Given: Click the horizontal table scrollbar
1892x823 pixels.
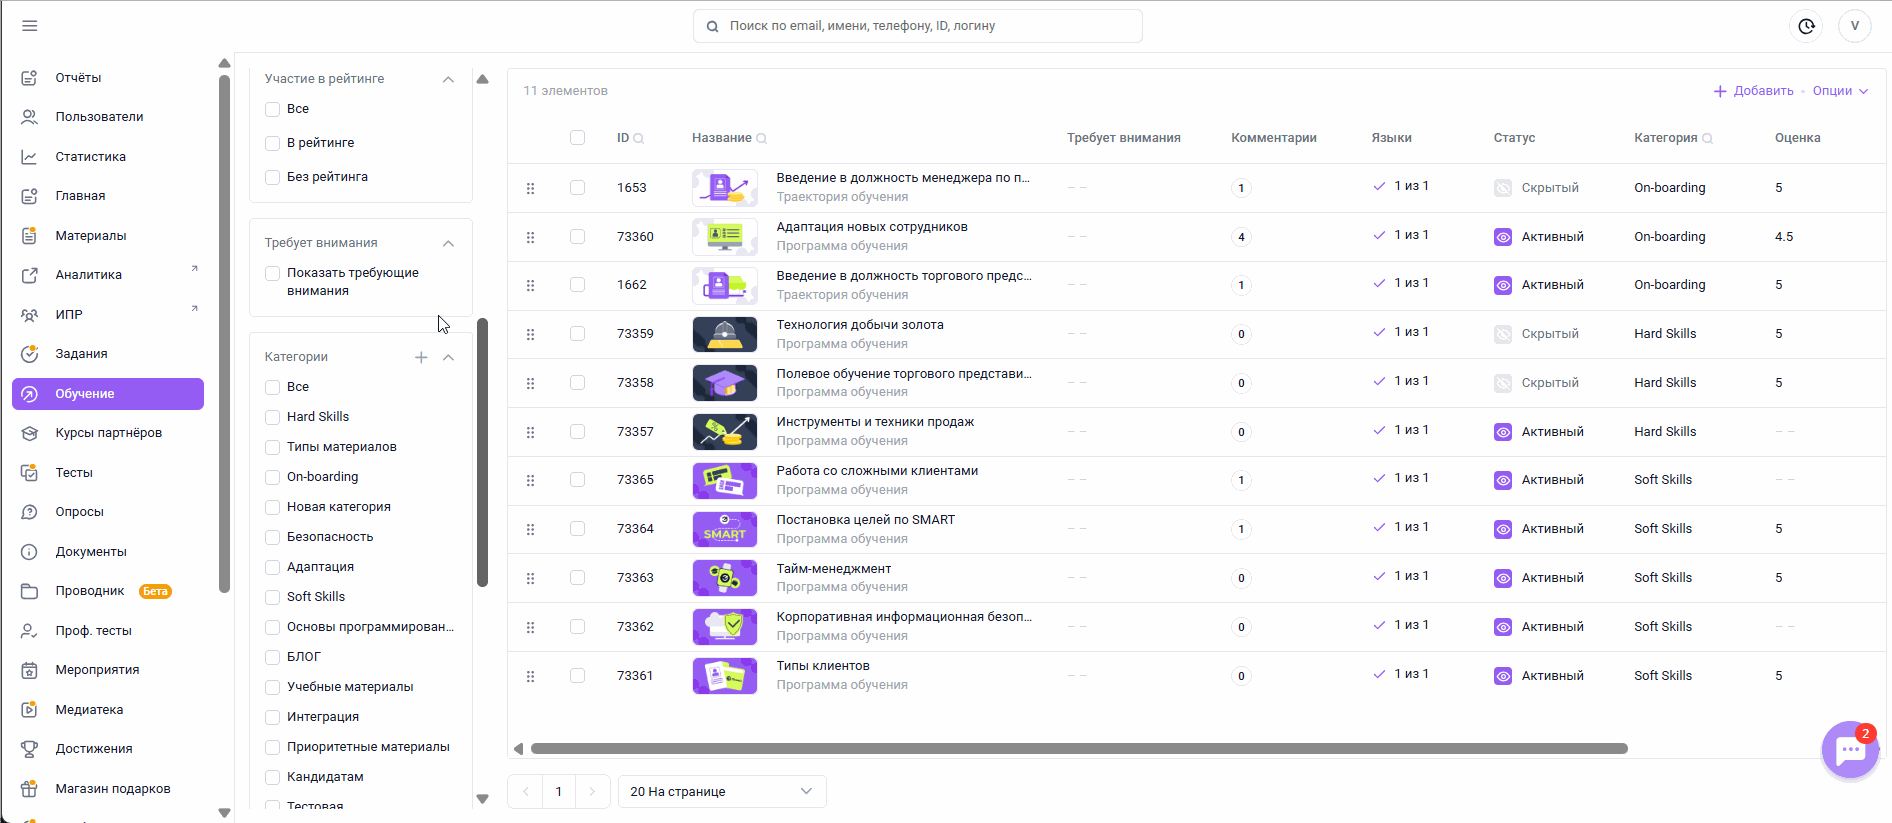Looking at the screenshot, I should 1078,749.
